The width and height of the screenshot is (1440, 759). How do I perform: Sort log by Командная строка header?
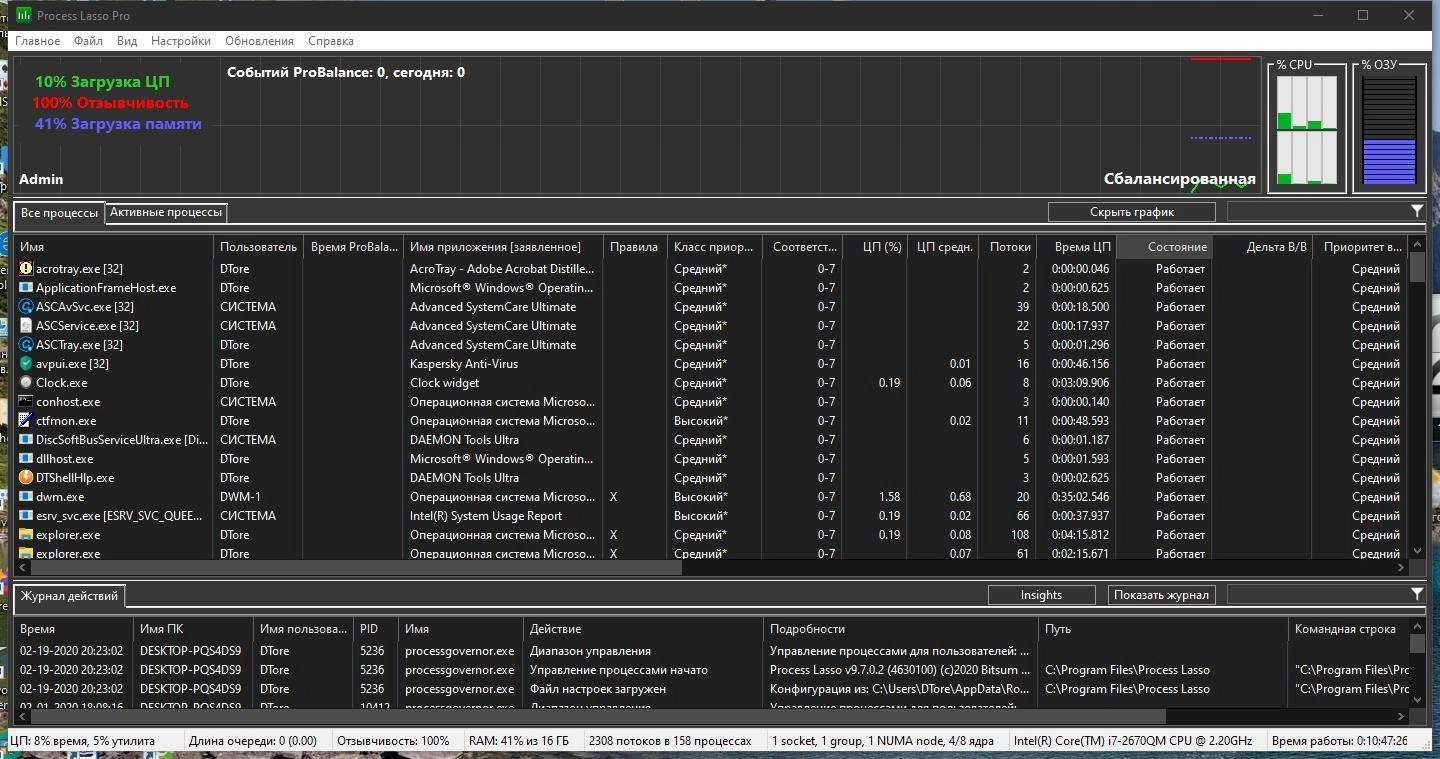[x=1349, y=629]
